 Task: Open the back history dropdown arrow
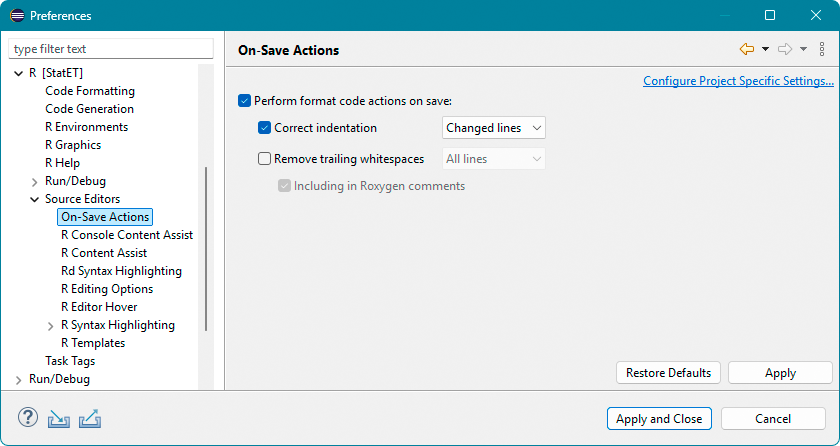click(x=765, y=49)
